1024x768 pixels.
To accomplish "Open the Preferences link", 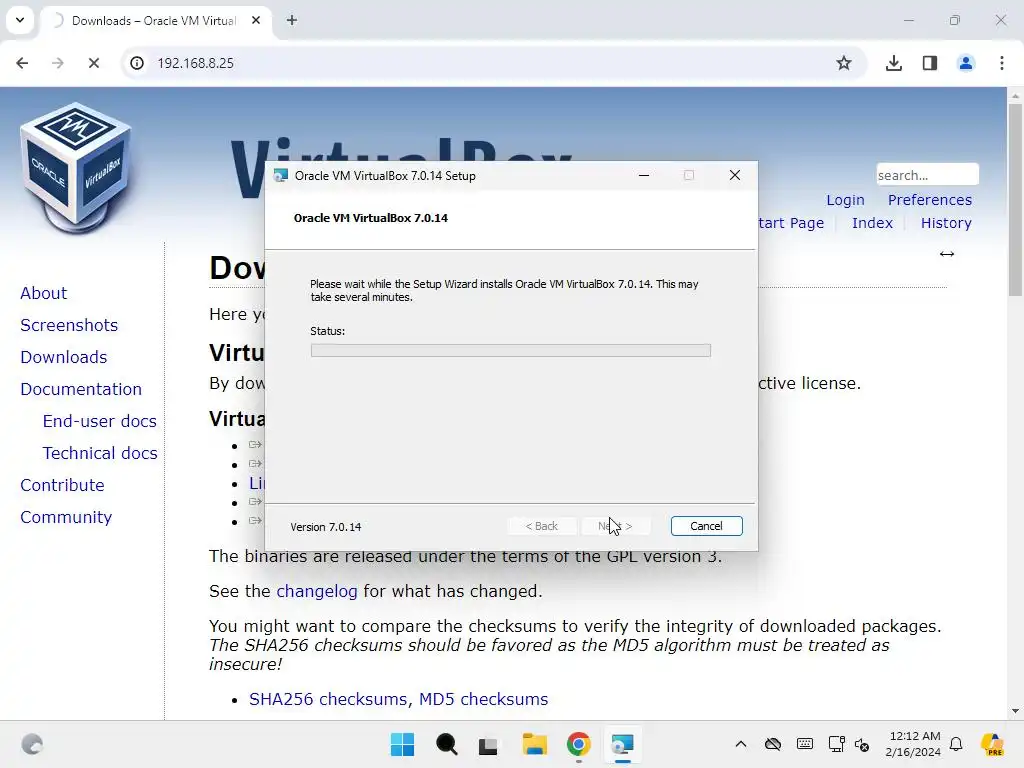I will click(929, 200).
